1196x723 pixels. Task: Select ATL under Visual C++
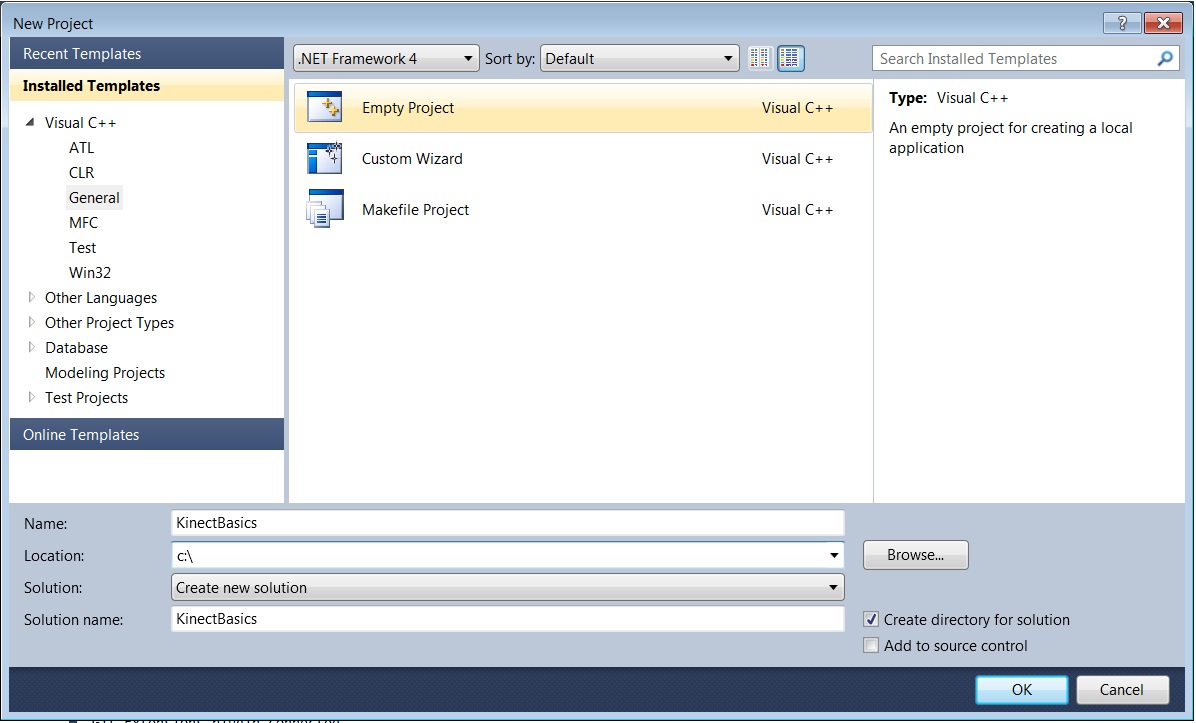(x=82, y=147)
